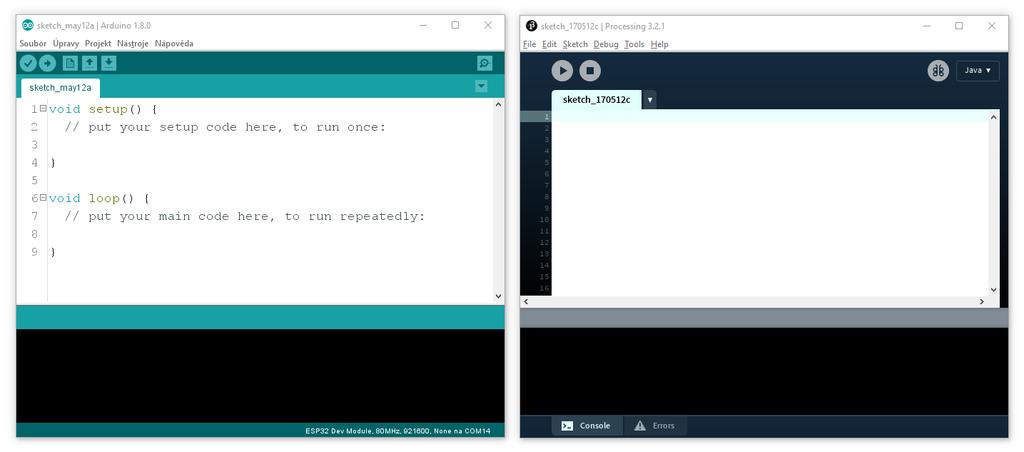Open Projekt menu in Arduino
The height and width of the screenshot is (452, 1024).
coord(98,44)
